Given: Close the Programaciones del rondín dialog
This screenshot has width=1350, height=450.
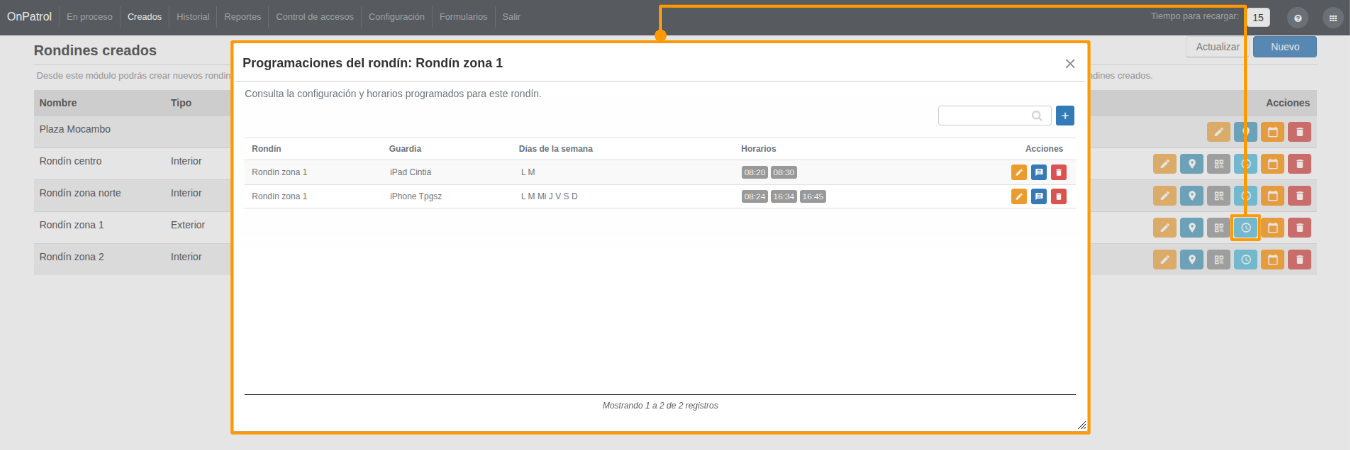Looking at the screenshot, I should tap(1070, 63).
